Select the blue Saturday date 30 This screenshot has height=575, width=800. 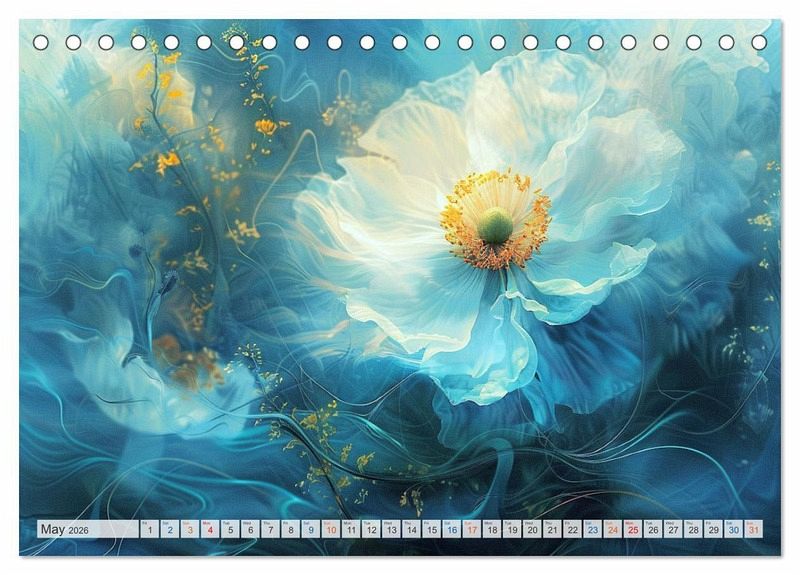coord(734,529)
